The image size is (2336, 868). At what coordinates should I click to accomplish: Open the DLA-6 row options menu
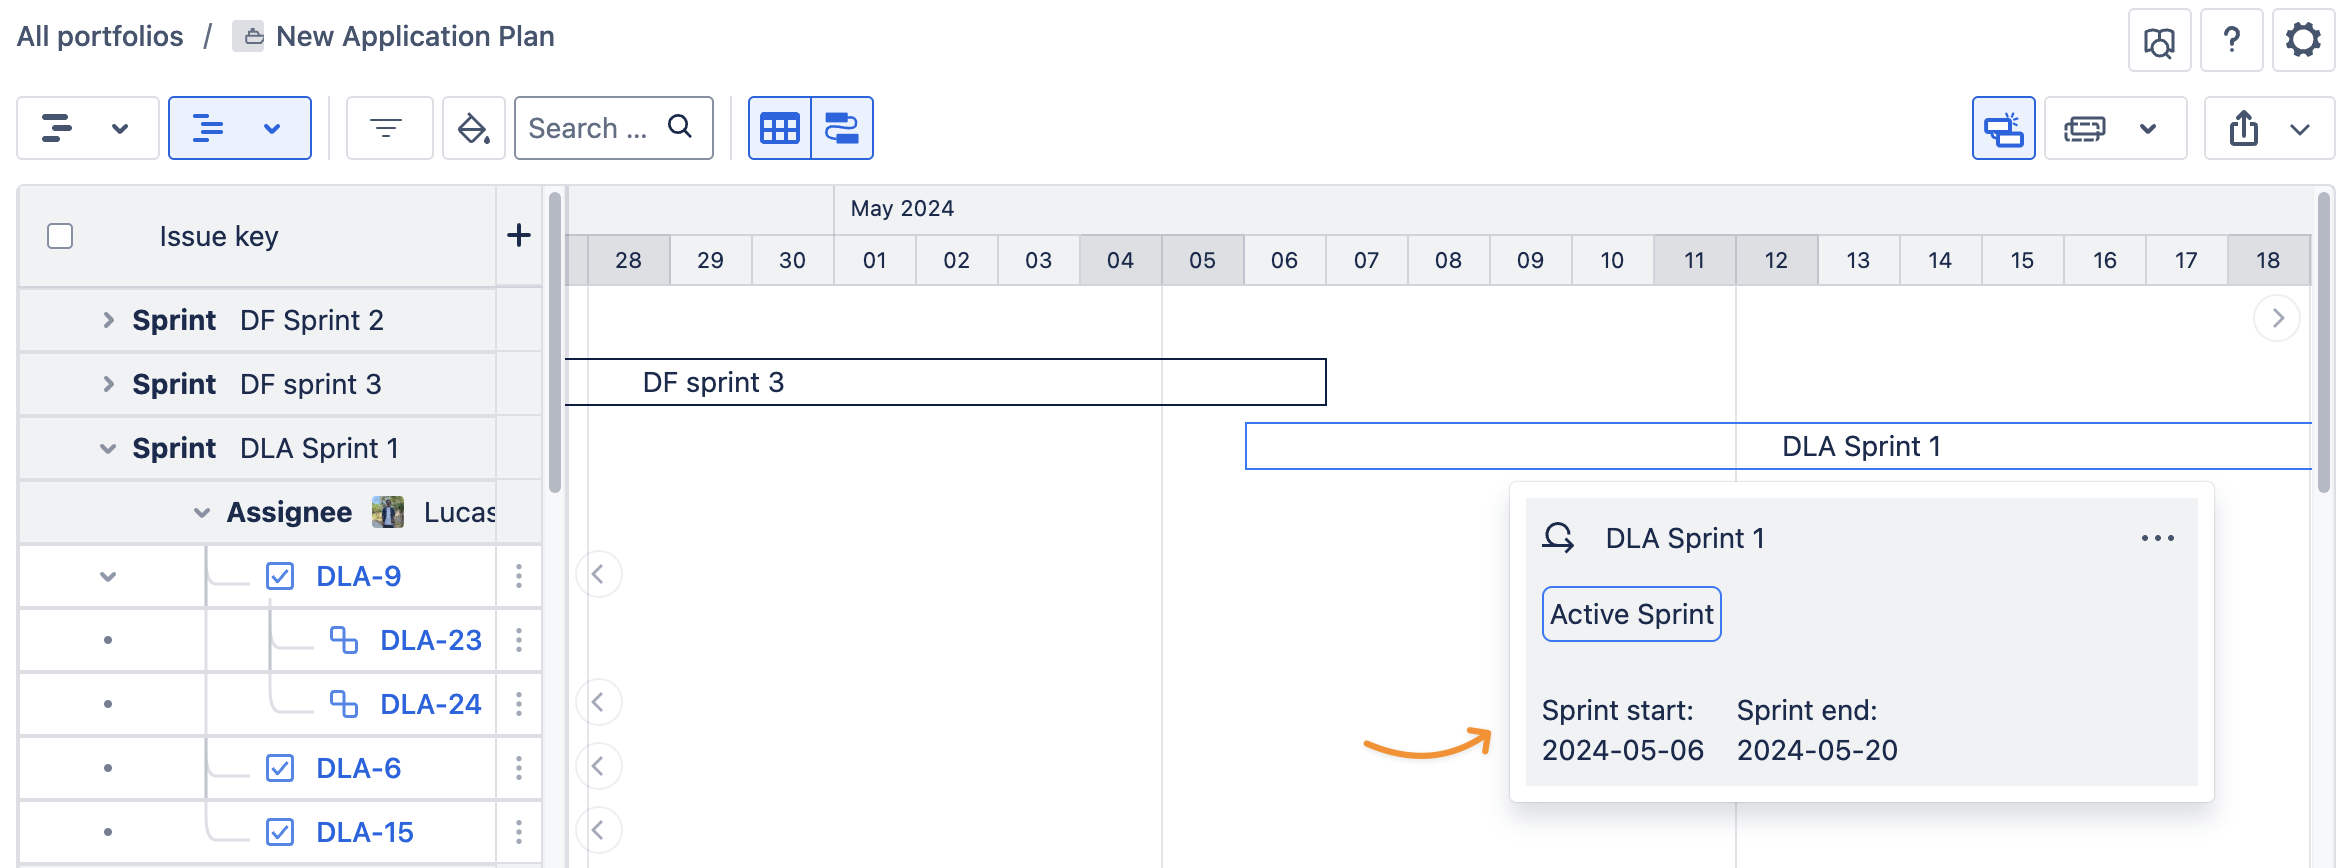tap(519, 768)
